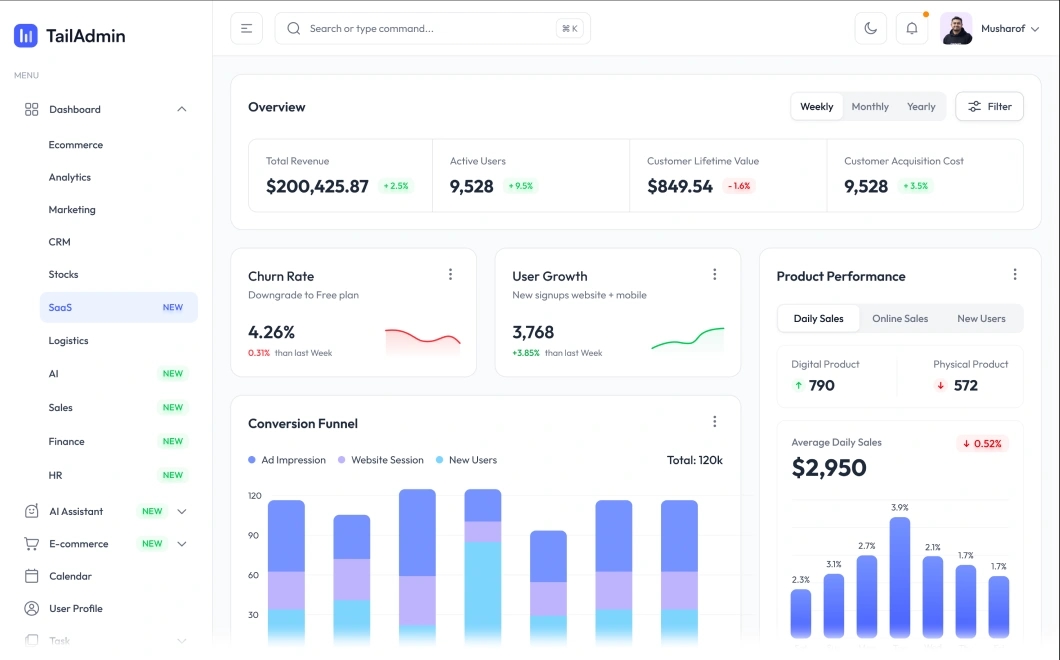Click the Filter button
This screenshot has width=1060, height=660.
click(x=990, y=107)
